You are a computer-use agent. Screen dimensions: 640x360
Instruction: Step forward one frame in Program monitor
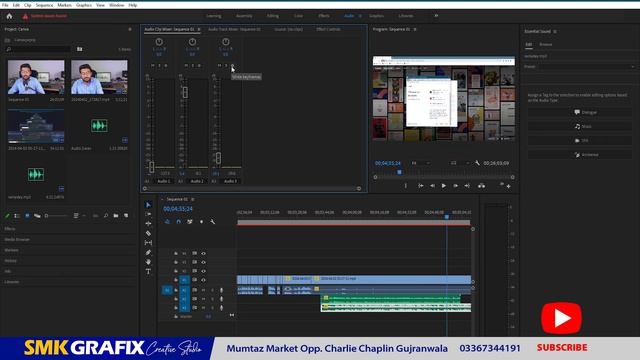pyautogui.click(x=456, y=186)
